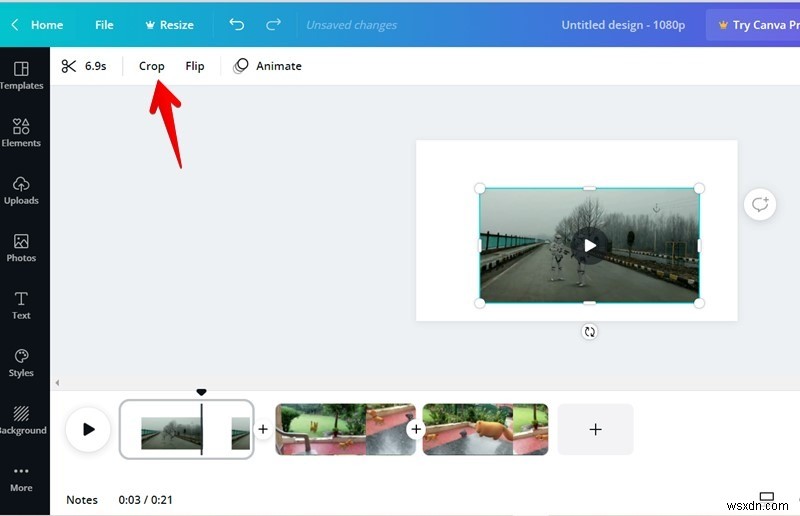Click the Home link
The image size is (800, 516).
tap(47, 24)
